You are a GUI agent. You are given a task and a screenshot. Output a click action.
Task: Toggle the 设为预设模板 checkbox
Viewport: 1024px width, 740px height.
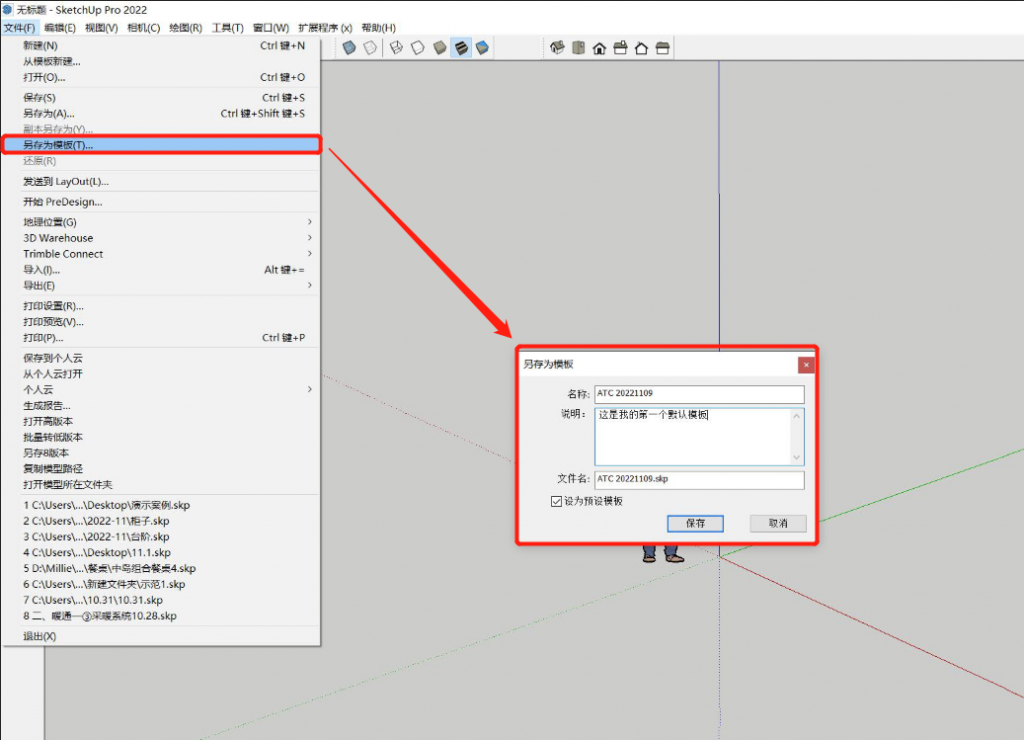[x=556, y=501]
